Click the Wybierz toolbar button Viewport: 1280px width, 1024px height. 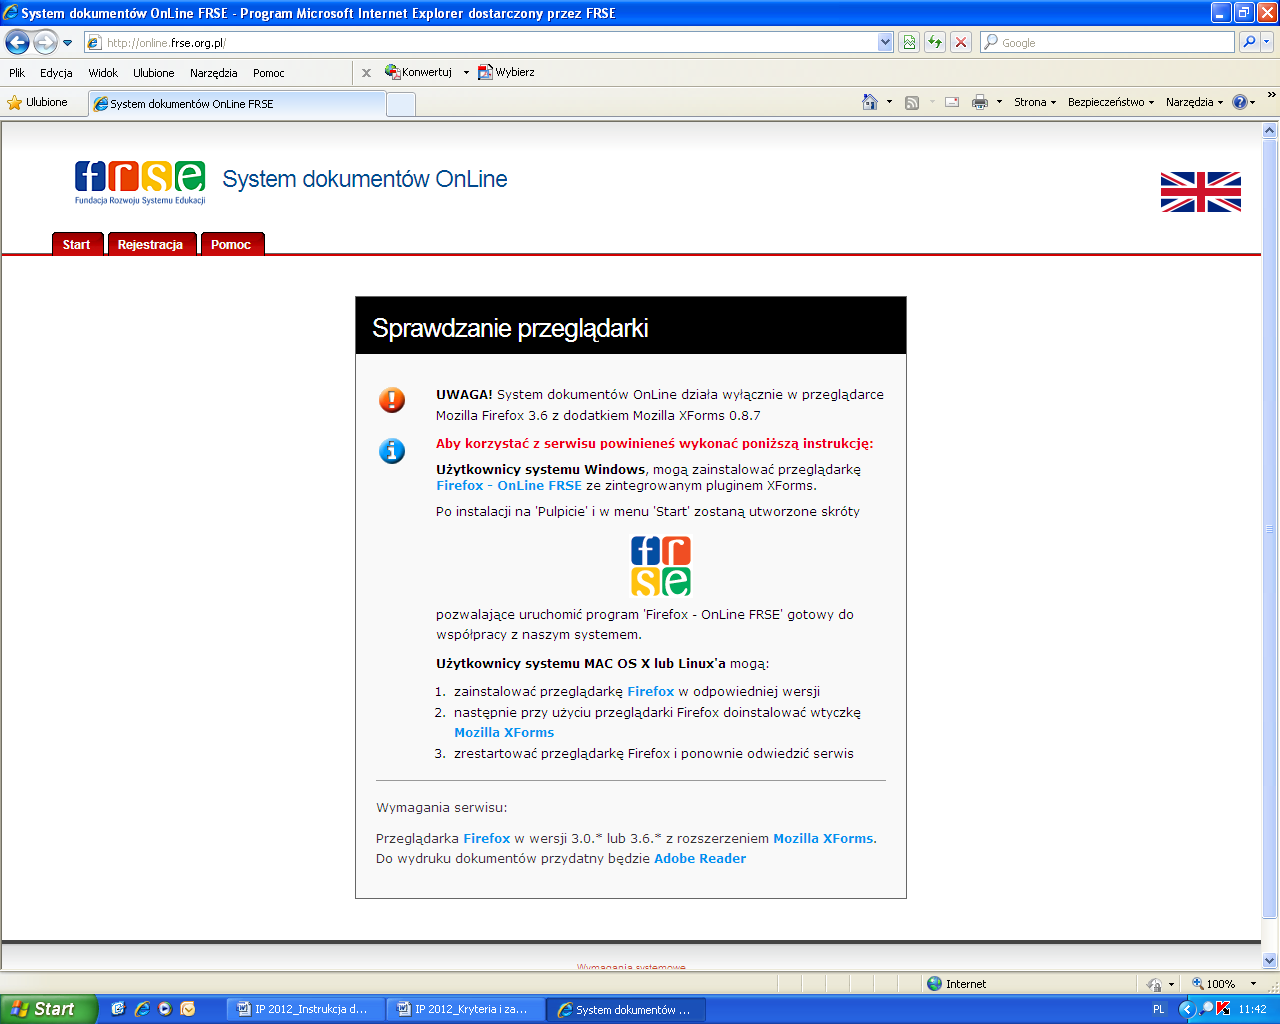click(506, 72)
